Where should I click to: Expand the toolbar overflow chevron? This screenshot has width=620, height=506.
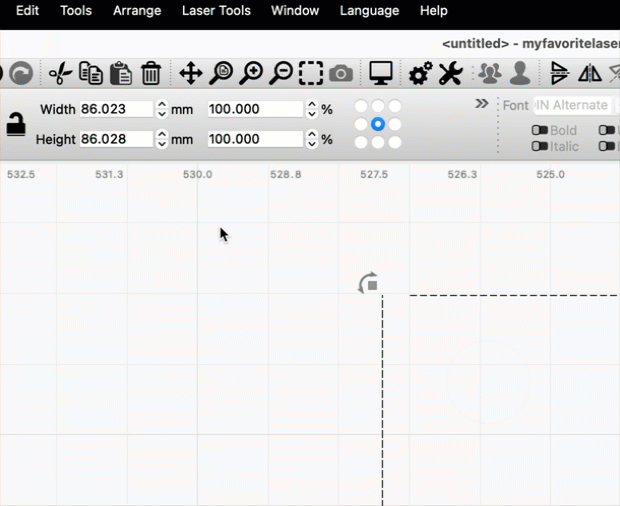tap(482, 104)
